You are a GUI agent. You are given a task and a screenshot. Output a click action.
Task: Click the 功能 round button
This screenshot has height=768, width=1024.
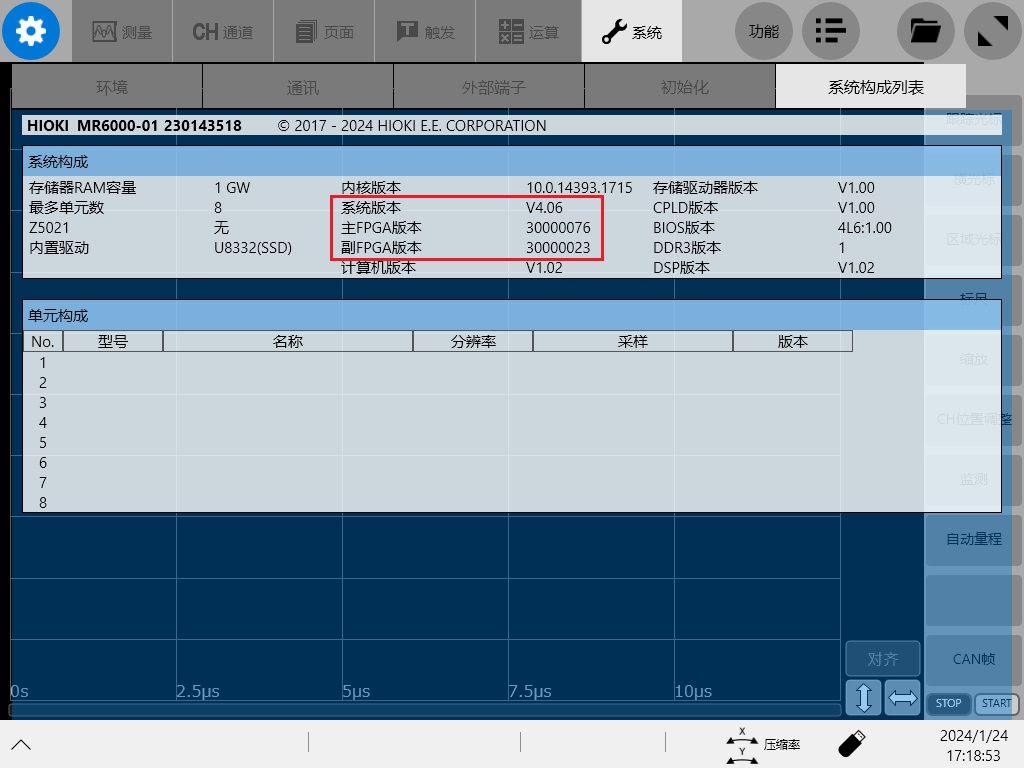(763, 31)
